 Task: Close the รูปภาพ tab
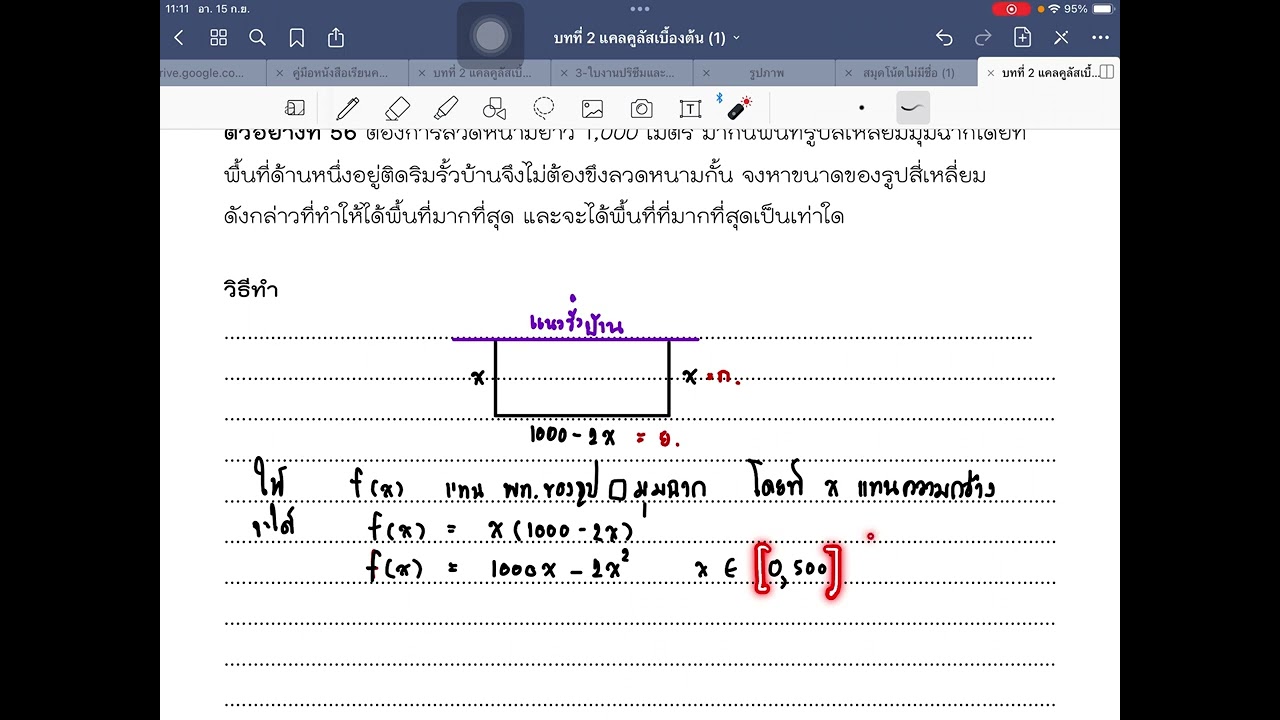[706, 73]
